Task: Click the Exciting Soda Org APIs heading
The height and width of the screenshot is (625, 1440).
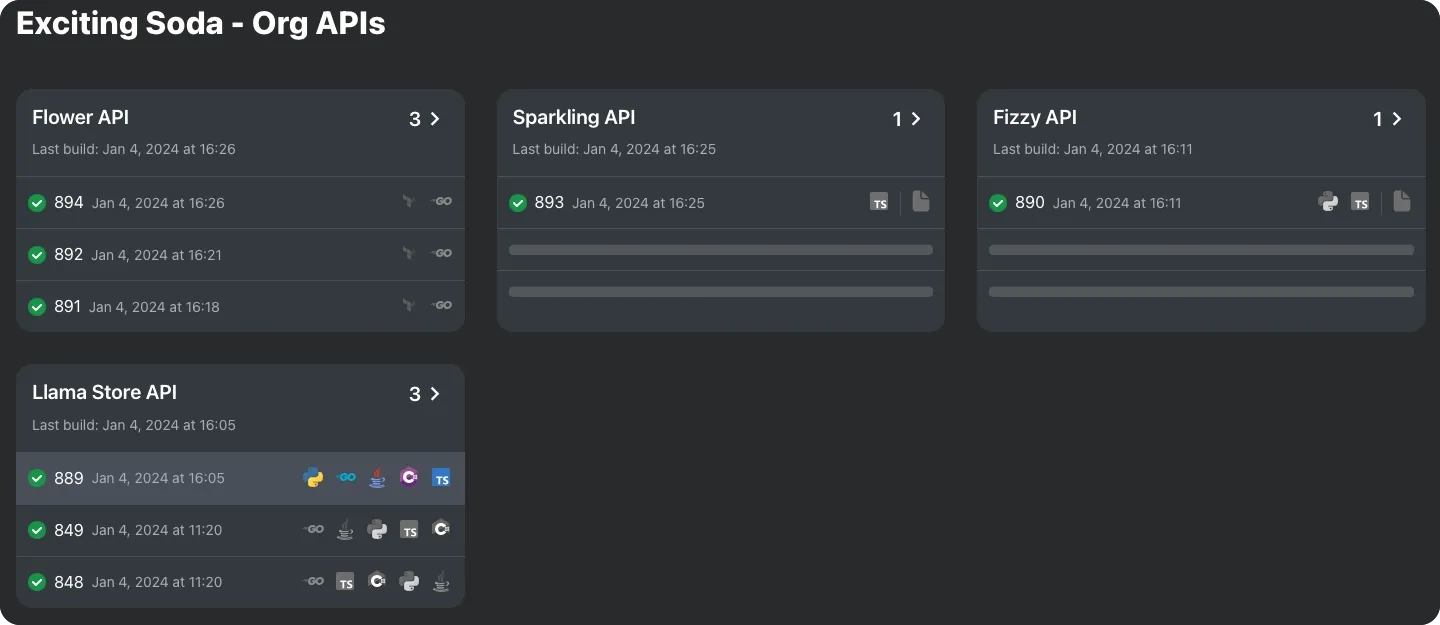Action: [200, 23]
